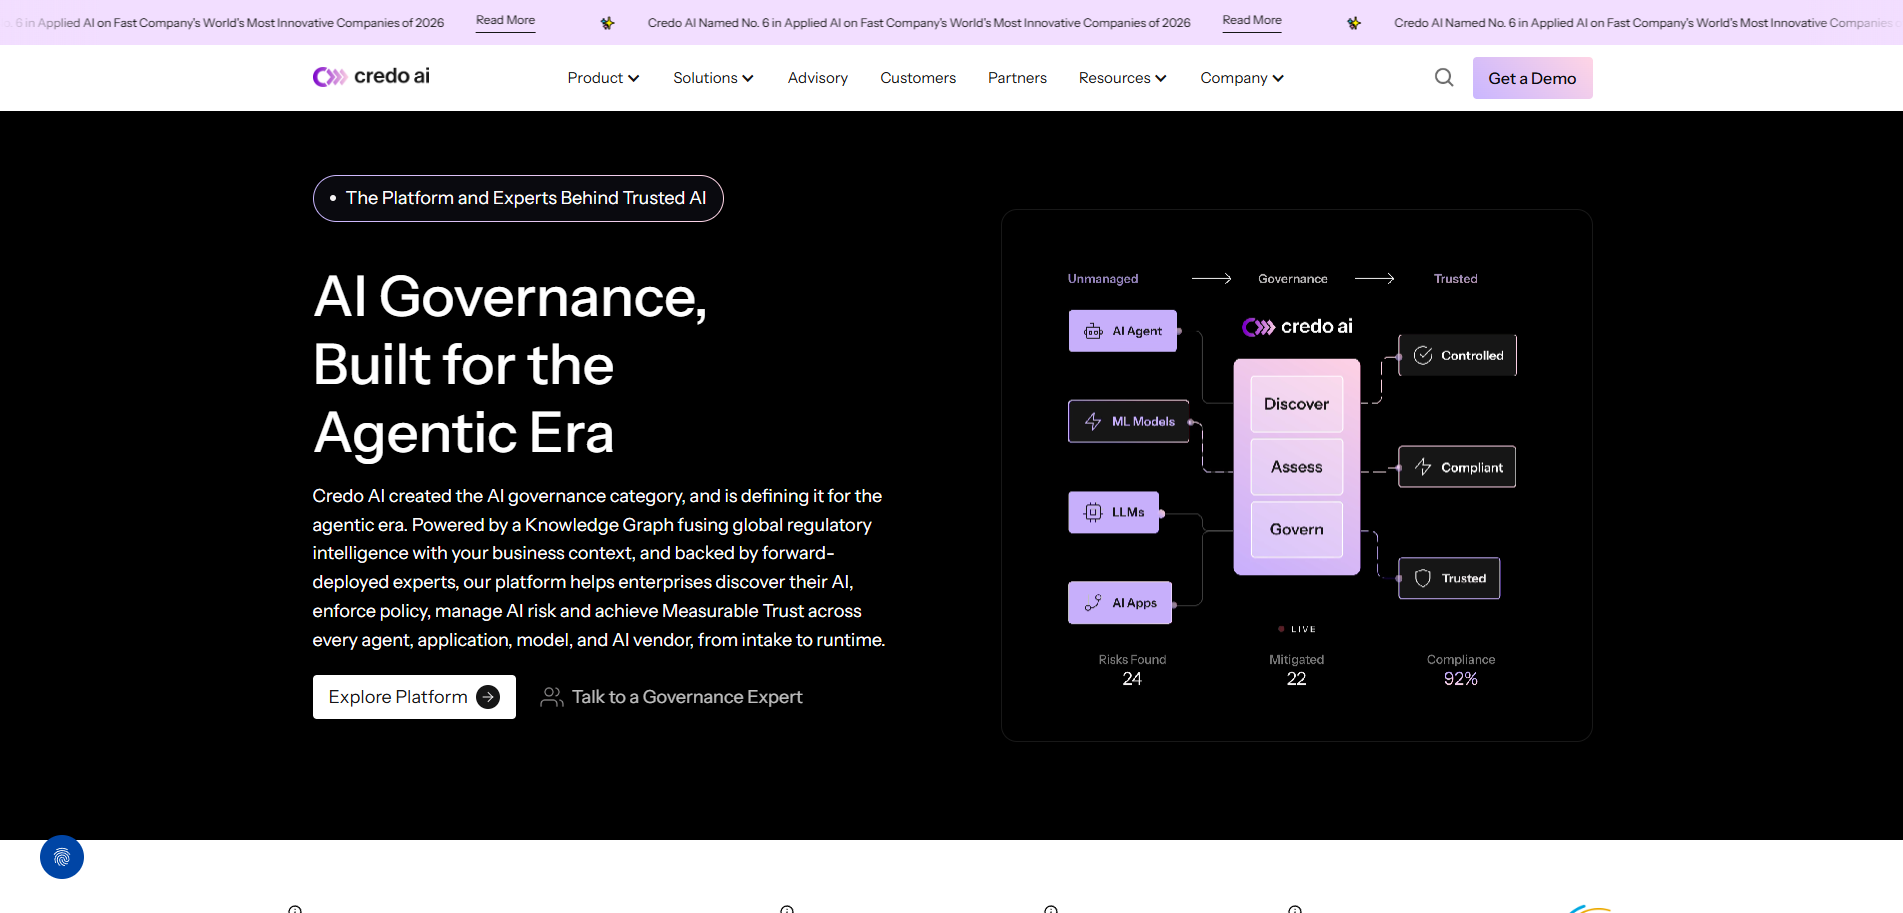Follow Talk to a Governance Expert link
This screenshot has width=1903, height=913.
pos(671,697)
